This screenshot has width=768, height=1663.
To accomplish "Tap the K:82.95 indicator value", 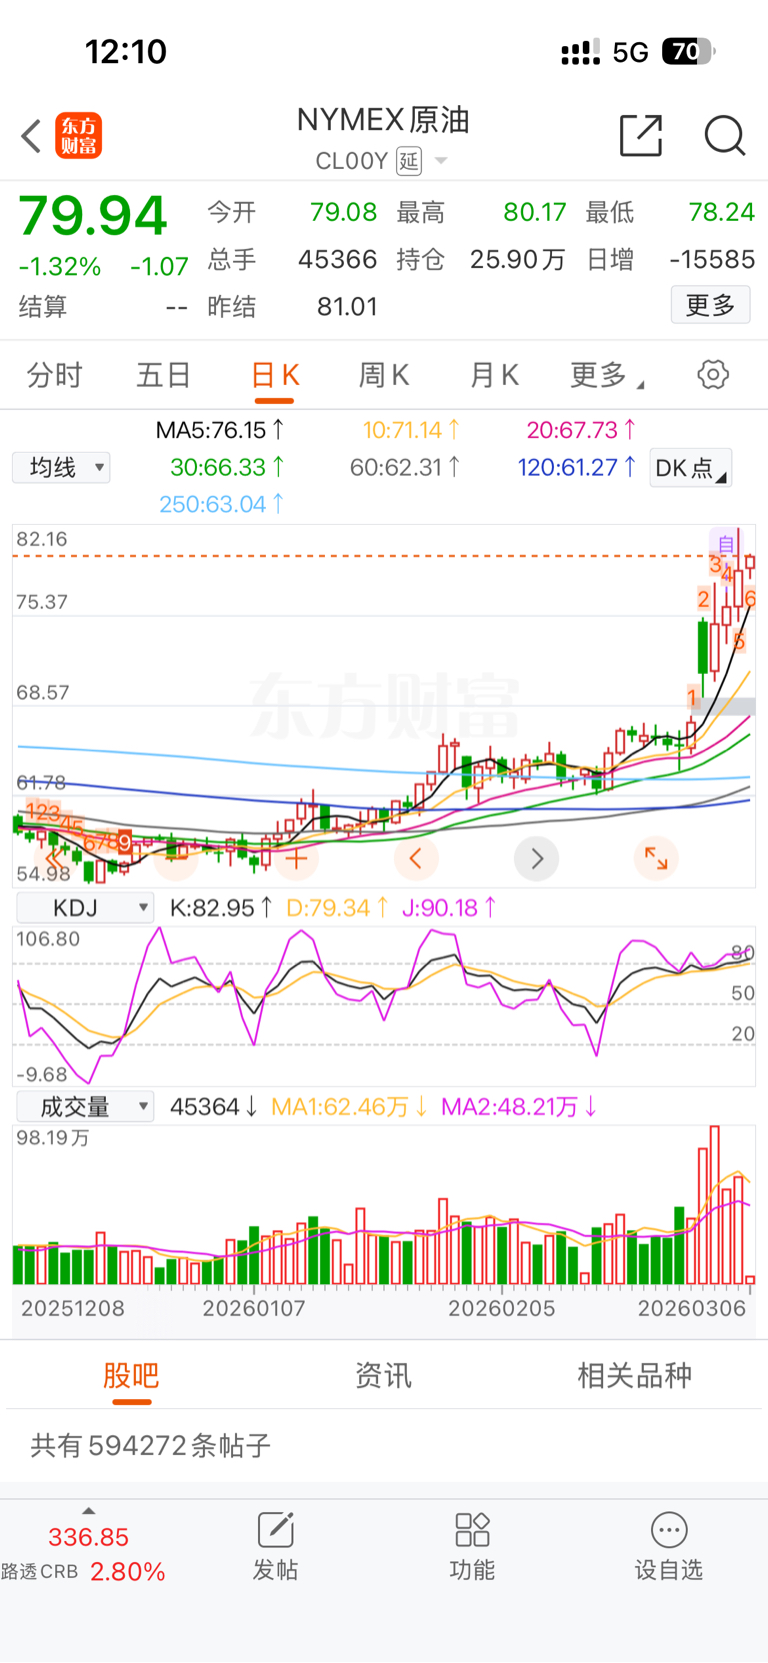I will point(221,908).
